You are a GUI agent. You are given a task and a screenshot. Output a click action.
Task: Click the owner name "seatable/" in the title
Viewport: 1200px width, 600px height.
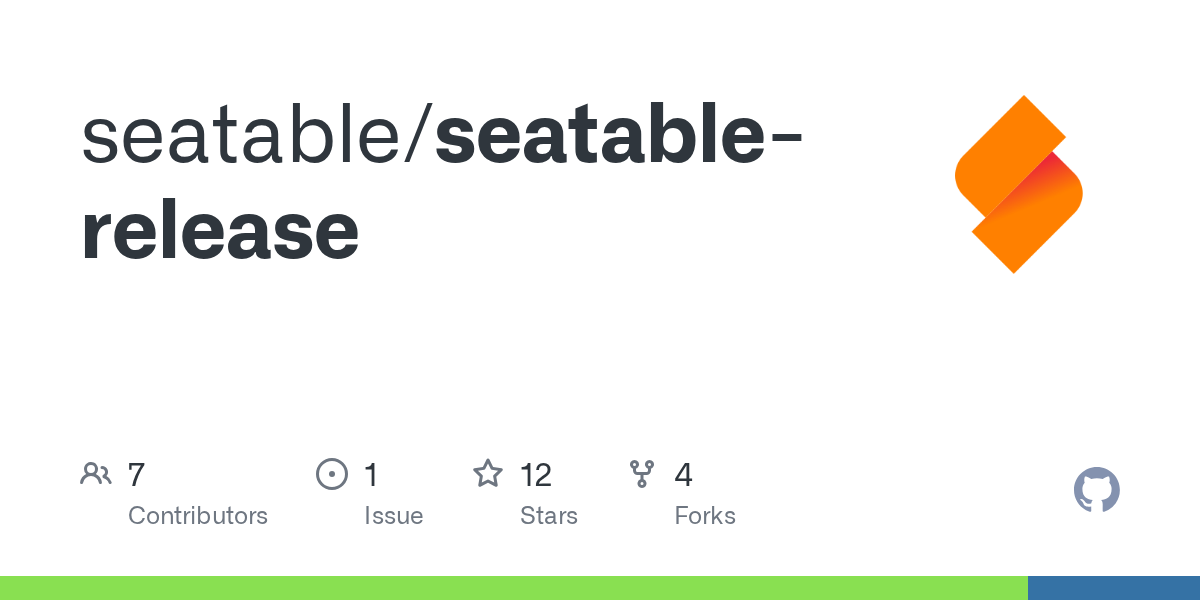[257, 138]
